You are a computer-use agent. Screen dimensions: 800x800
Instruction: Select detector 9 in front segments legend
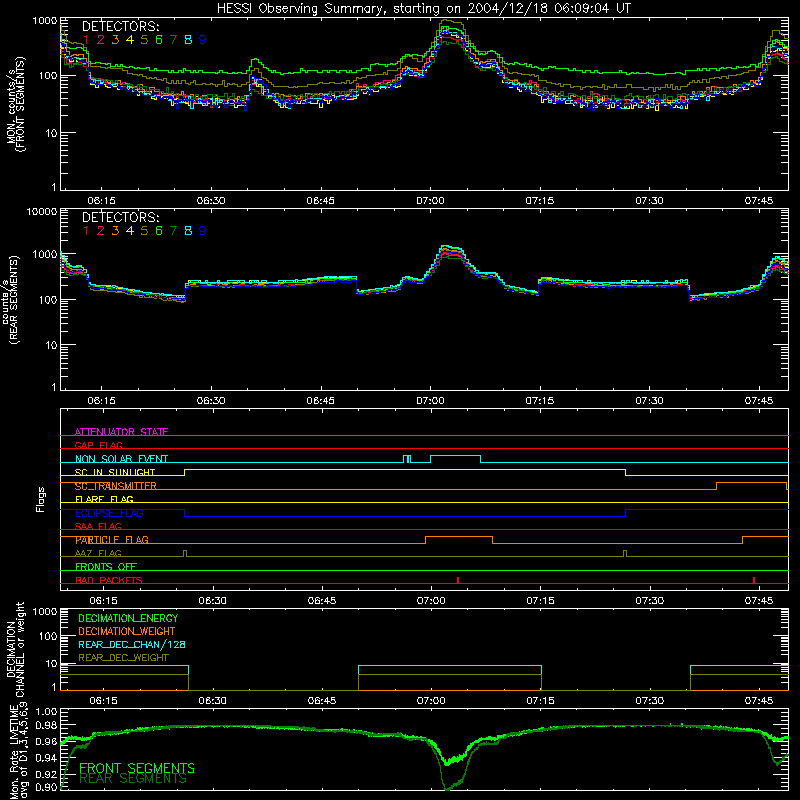[x=203, y=40]
